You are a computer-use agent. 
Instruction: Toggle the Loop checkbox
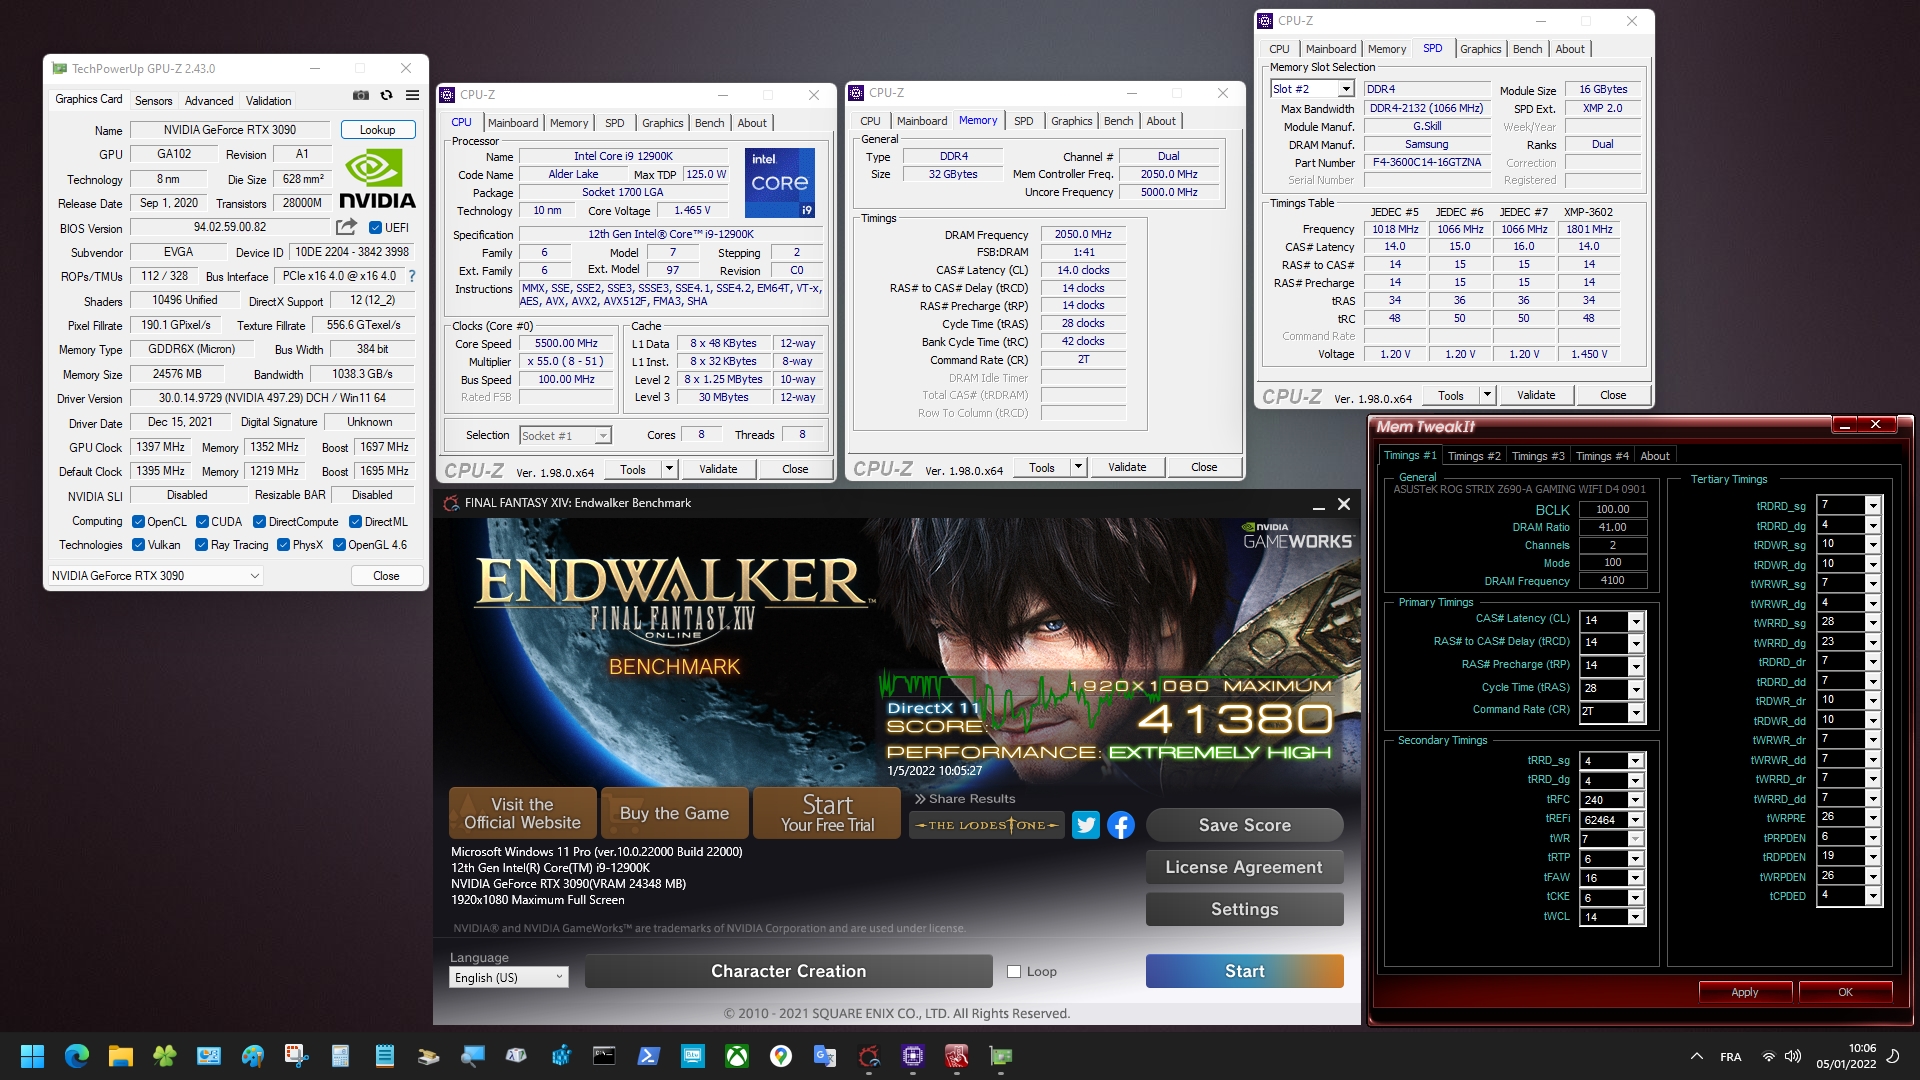(1014, 971)
